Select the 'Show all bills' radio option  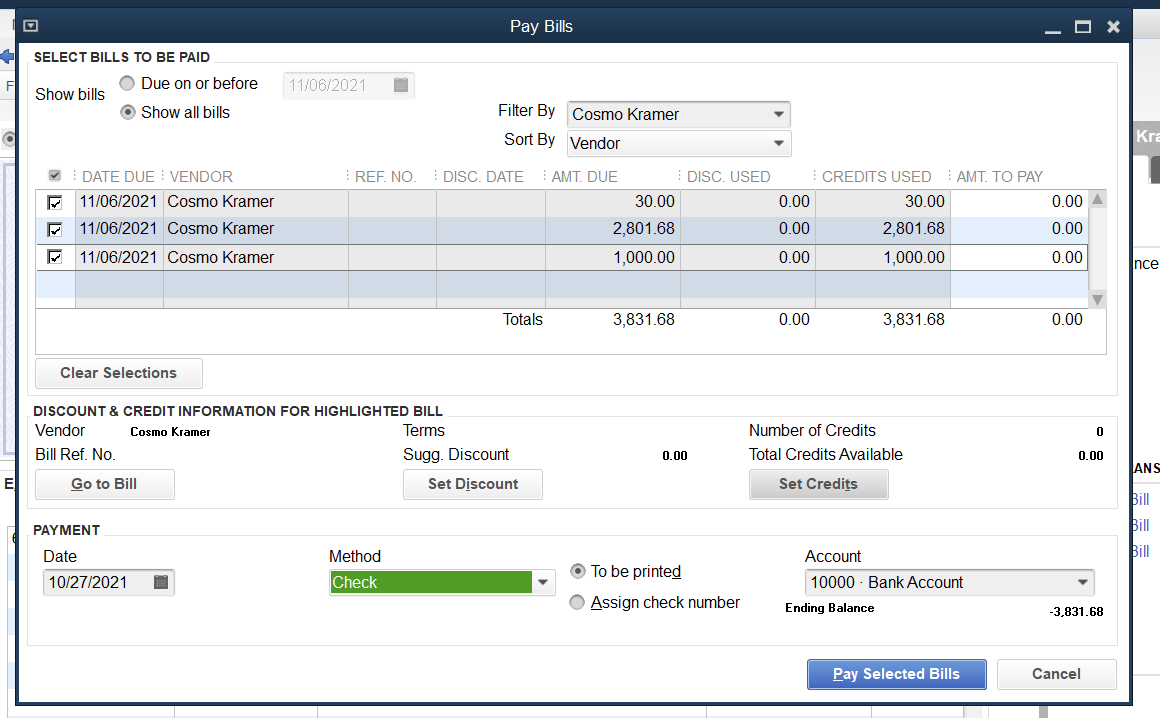(128, 112)
